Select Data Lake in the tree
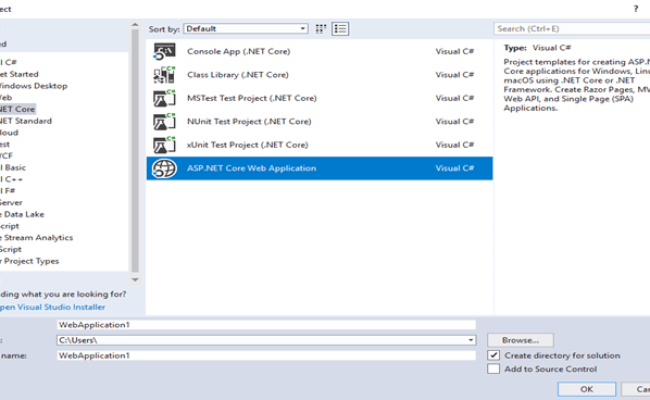Viewport: 650px width, 400px height. point(22,214)
